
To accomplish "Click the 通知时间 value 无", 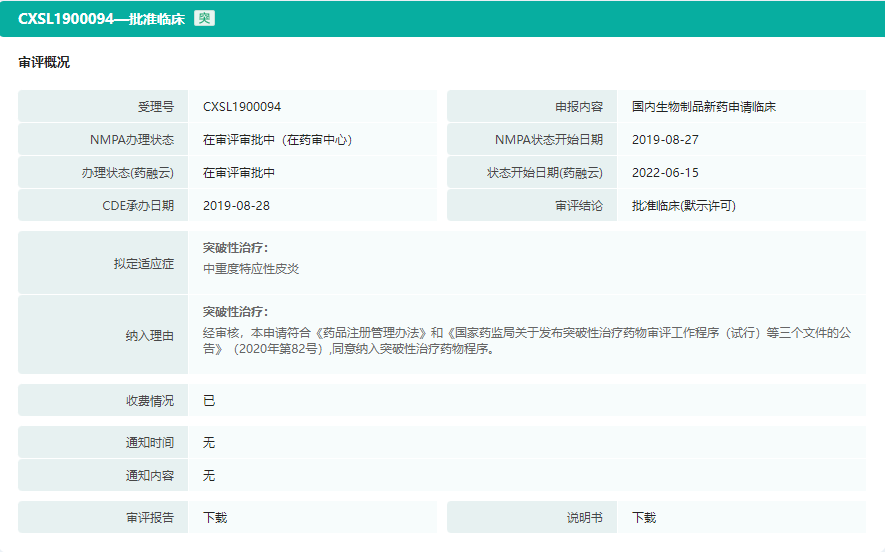I will click(209, 443).
